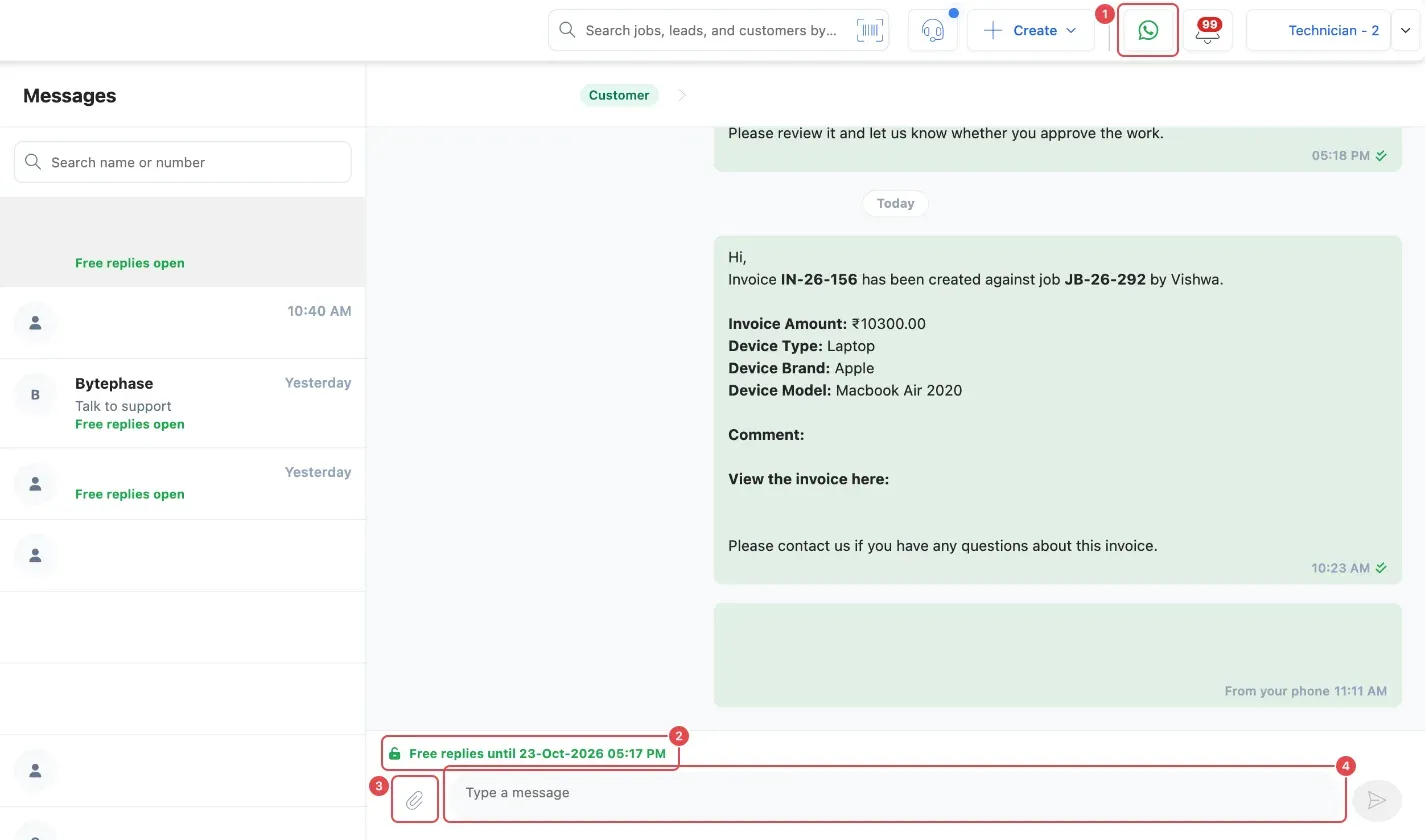Open the conversation timestamped 10:40 AM

click(183, 323)
